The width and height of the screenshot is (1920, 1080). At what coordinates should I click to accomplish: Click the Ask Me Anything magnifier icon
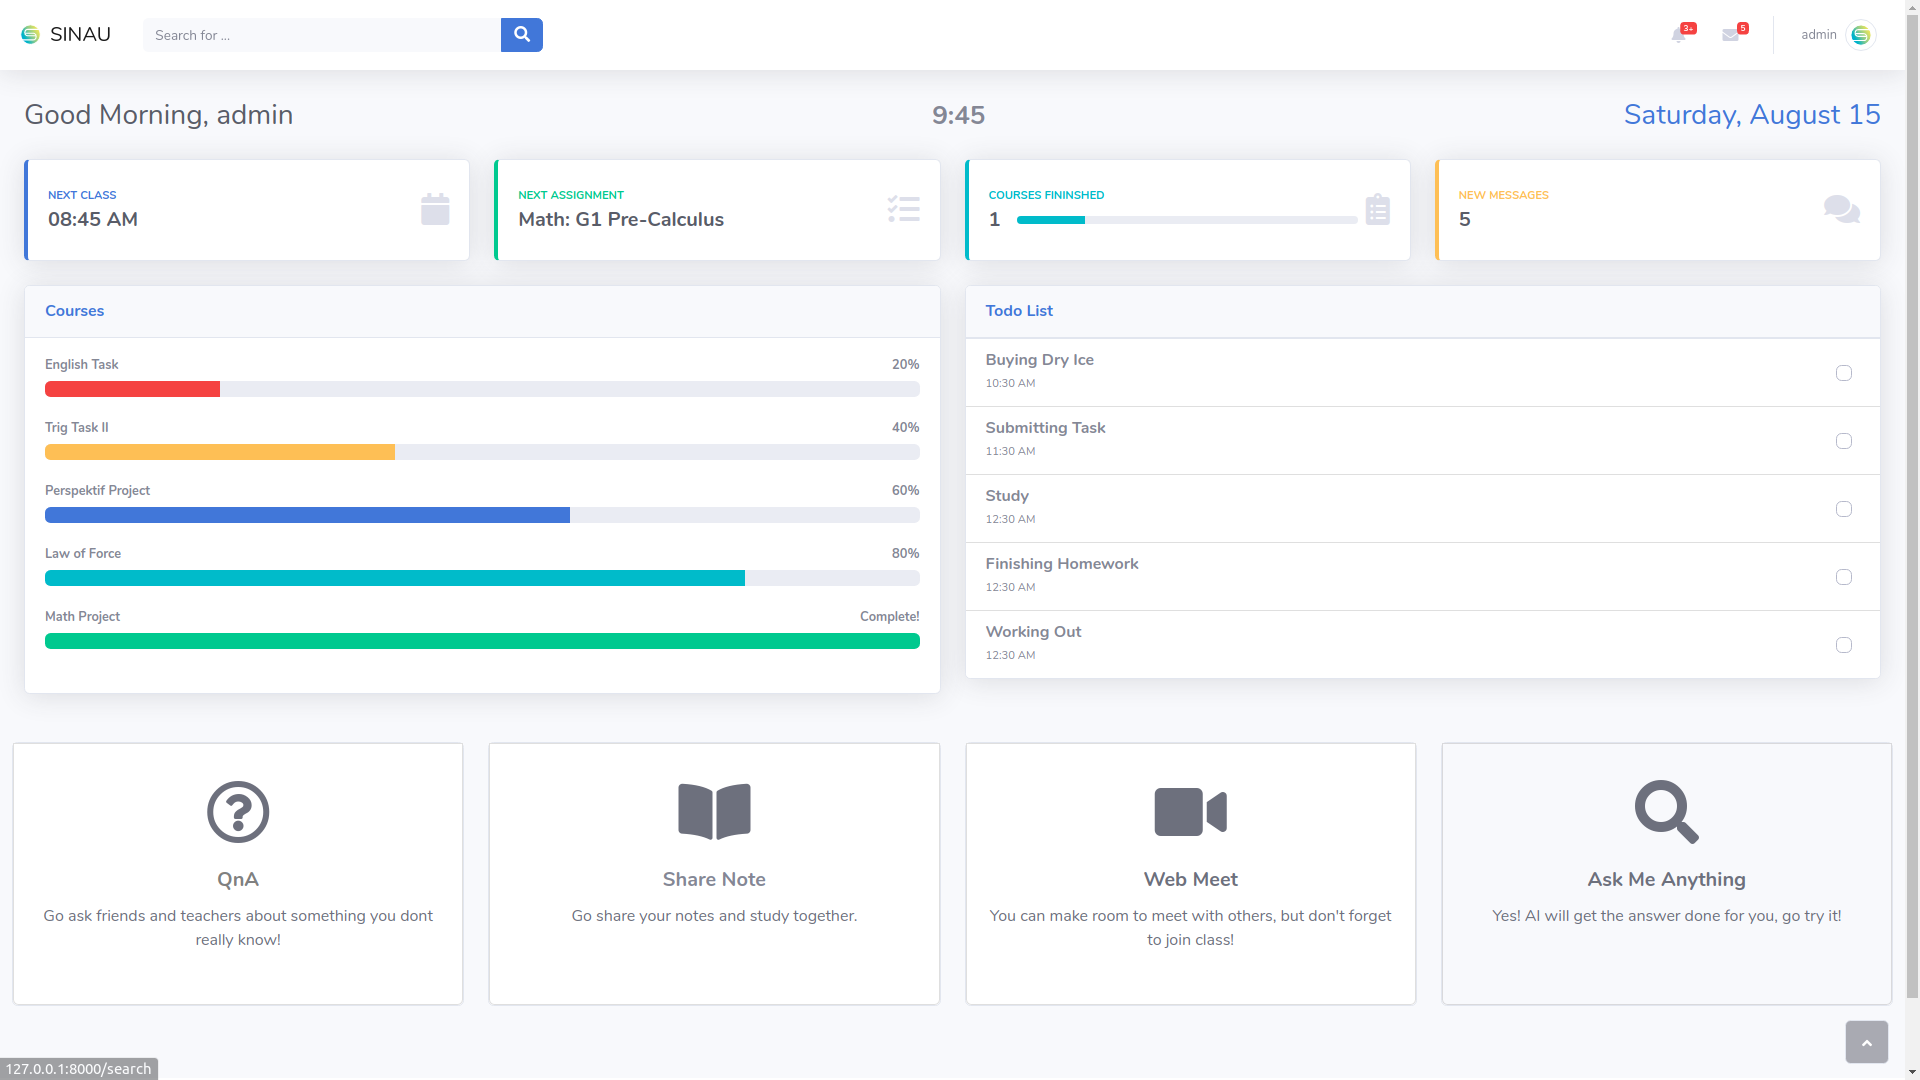click(x=1666, y=811)
